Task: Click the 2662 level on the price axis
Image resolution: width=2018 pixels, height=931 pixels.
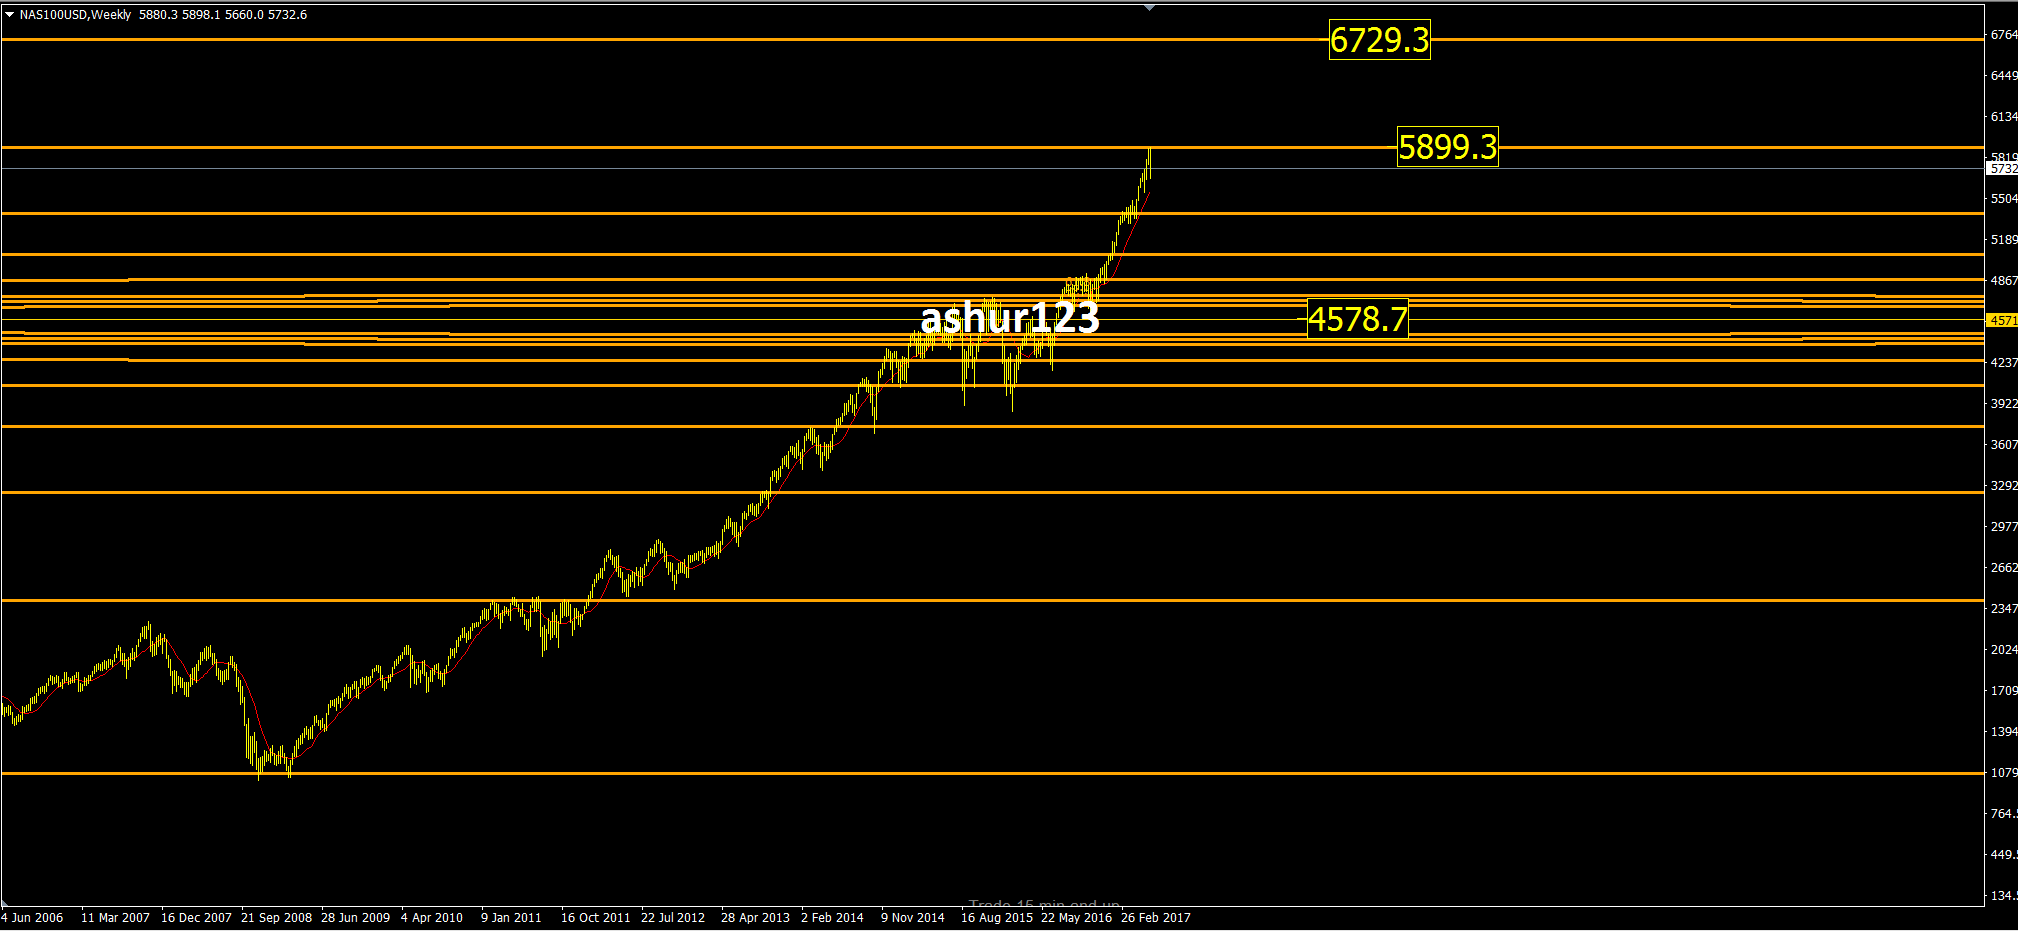Action: pyautogui.click(x=2004, y=568)
